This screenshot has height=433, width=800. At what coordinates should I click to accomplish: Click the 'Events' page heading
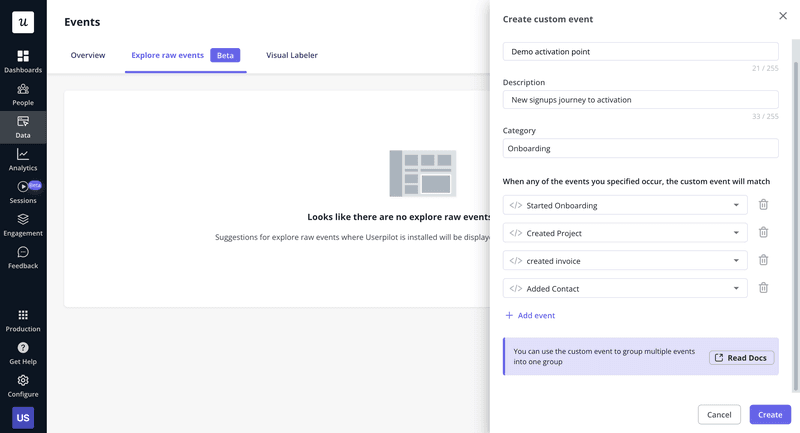(x=82, y=22)
